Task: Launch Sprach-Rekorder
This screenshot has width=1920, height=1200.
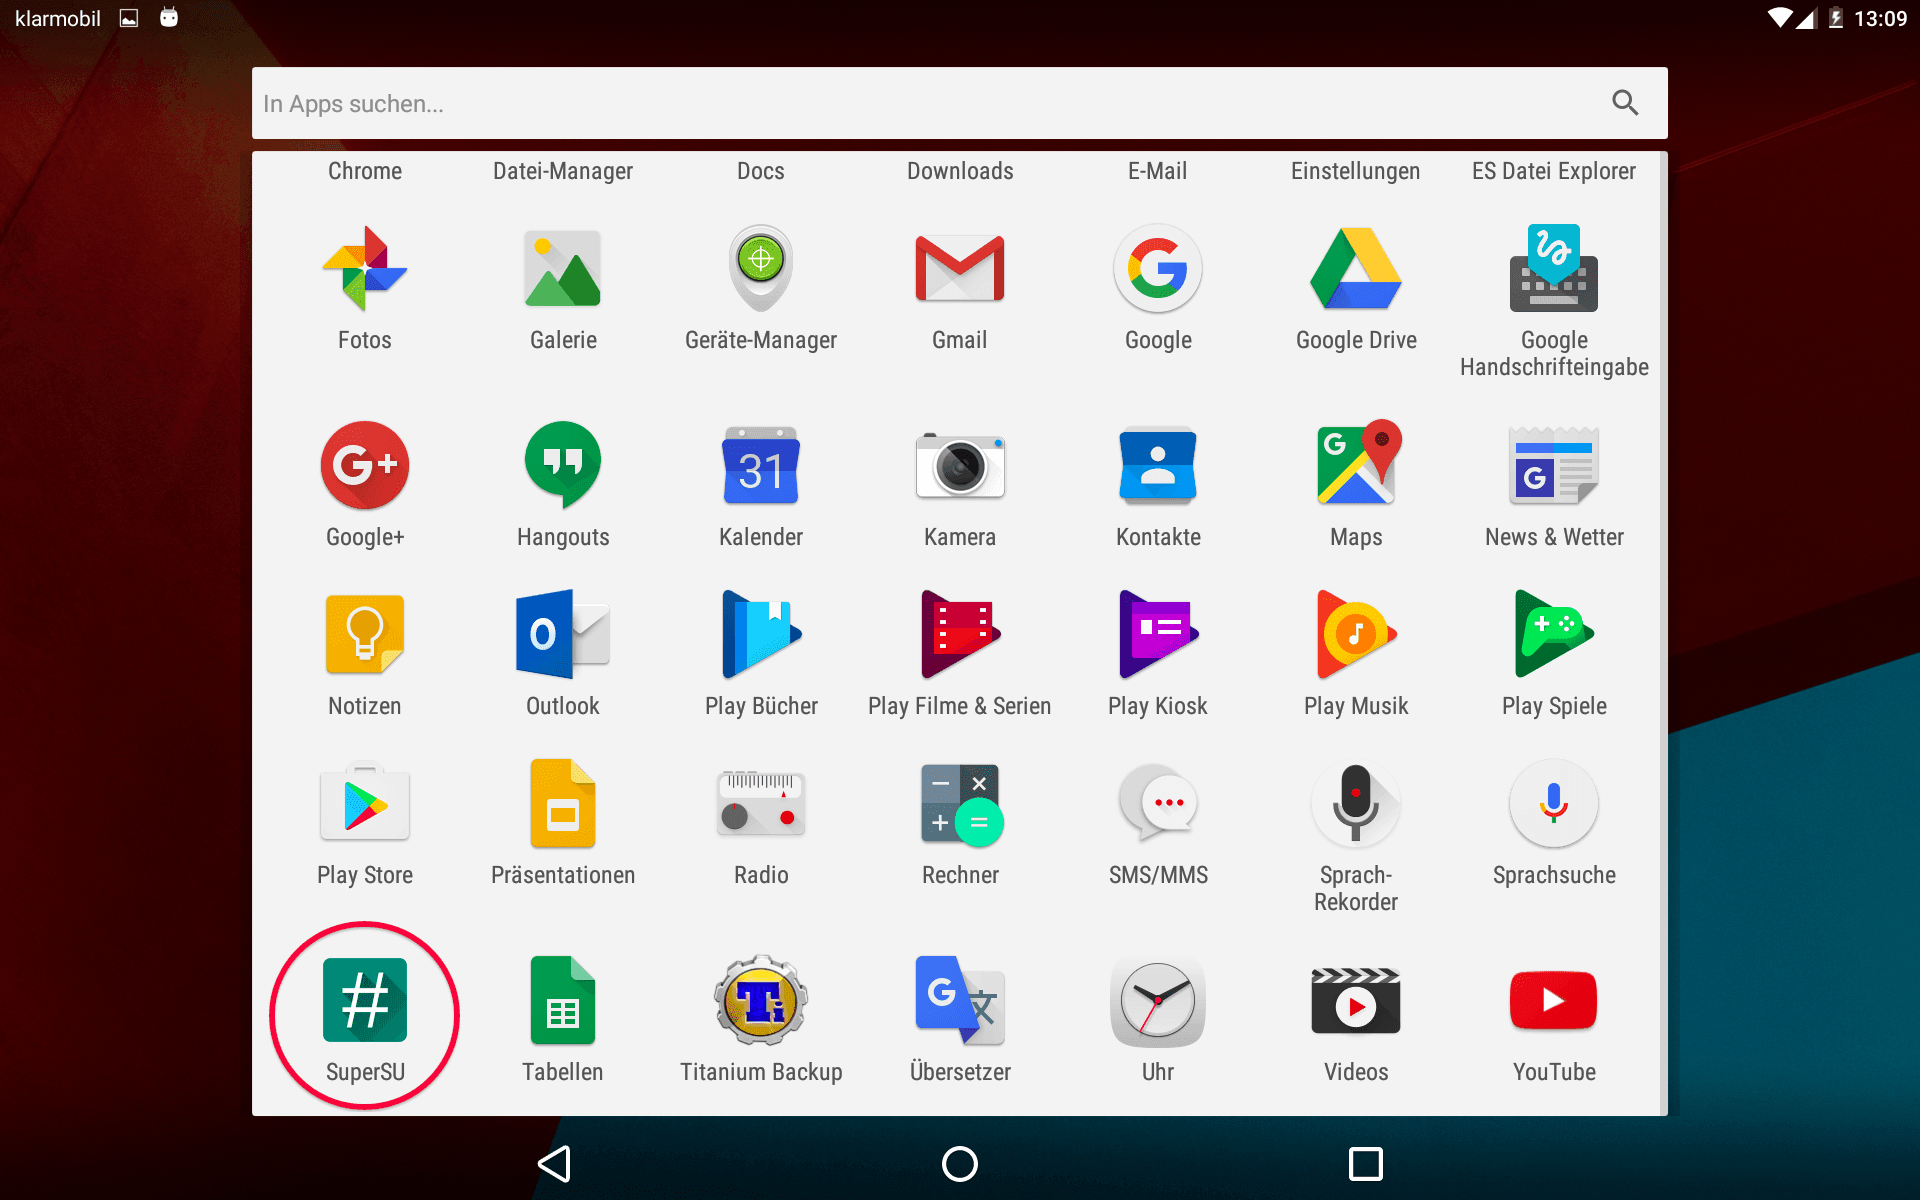Action: [x=1356, y=804]
